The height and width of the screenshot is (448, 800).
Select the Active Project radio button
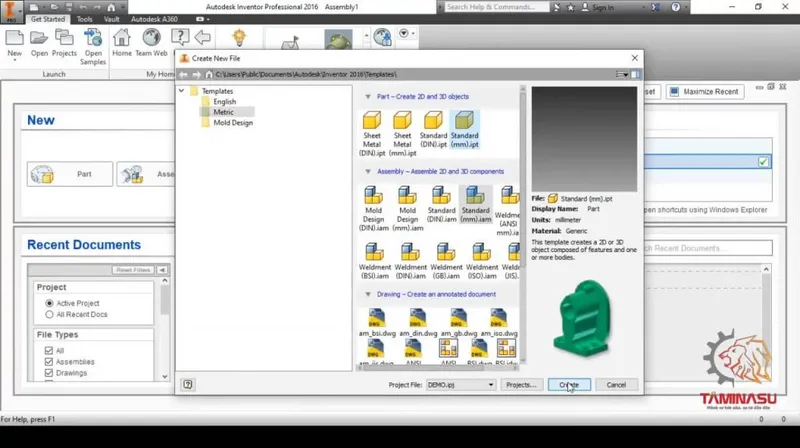(49, 303)
